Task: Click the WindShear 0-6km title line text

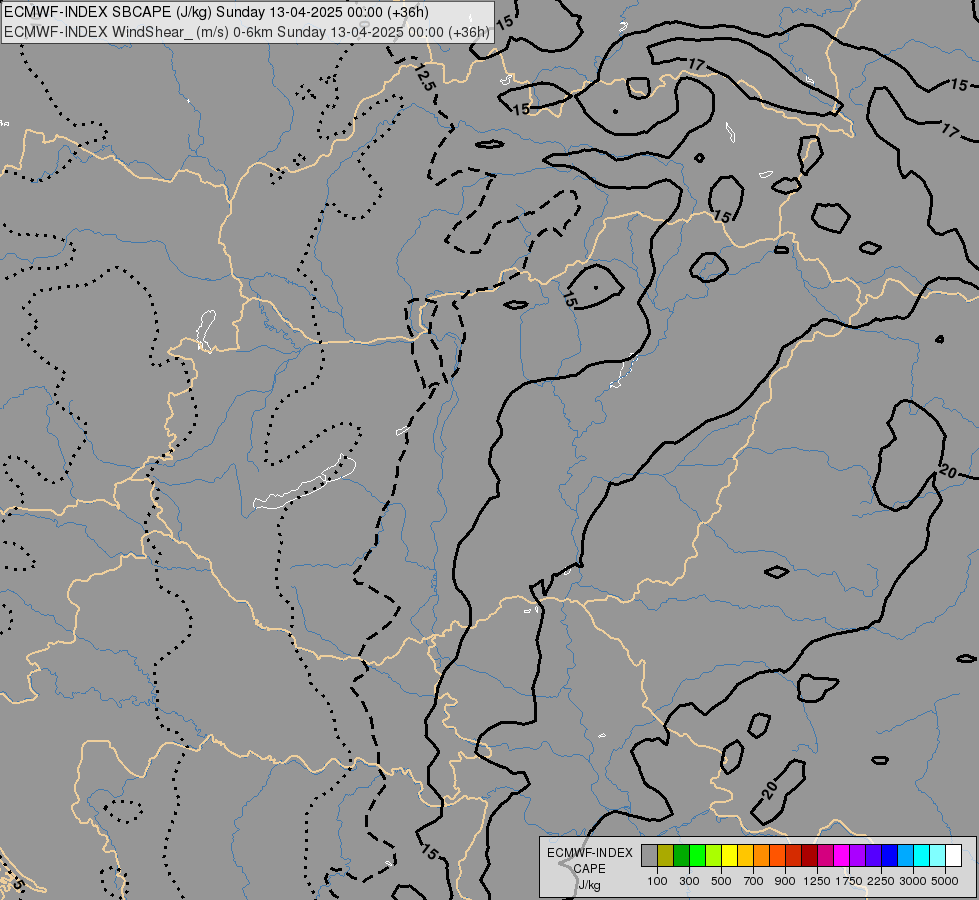Action: click(247, 32)
